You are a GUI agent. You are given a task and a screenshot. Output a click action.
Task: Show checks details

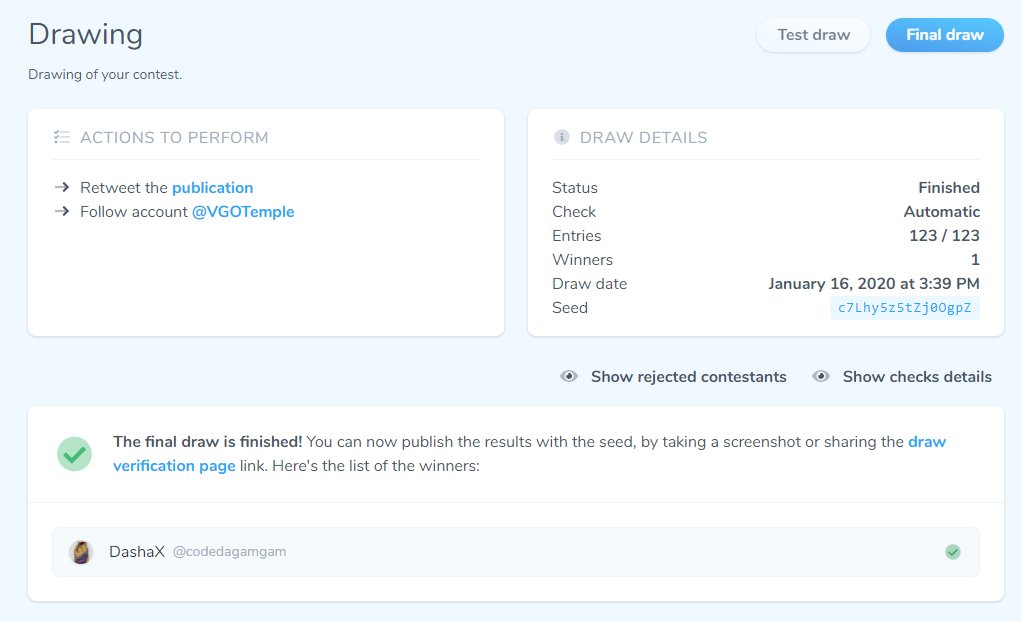917,376
